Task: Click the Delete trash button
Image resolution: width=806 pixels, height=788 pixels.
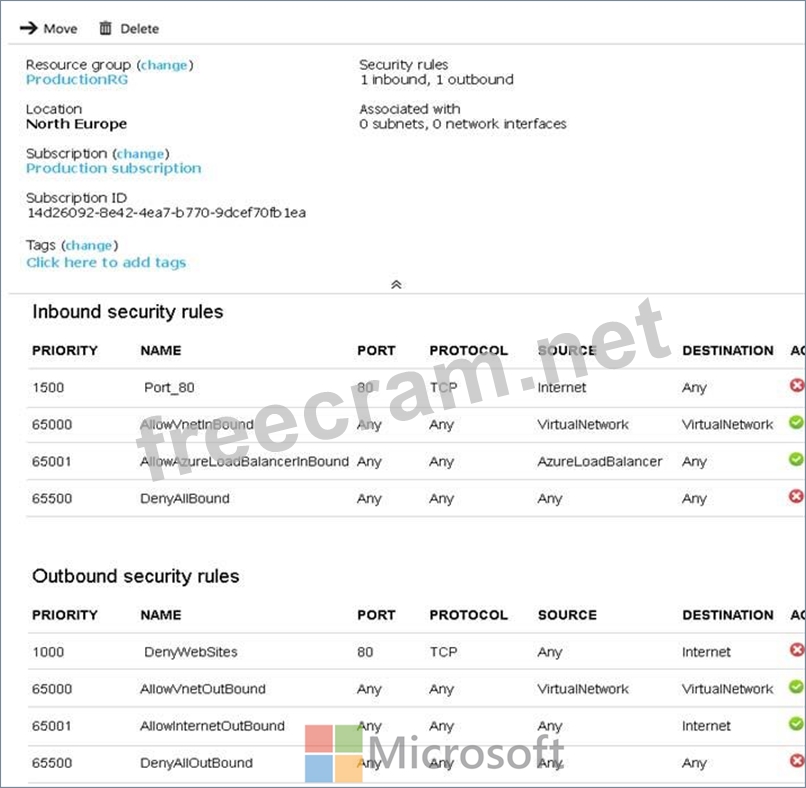Action: [x=129, y=28]
